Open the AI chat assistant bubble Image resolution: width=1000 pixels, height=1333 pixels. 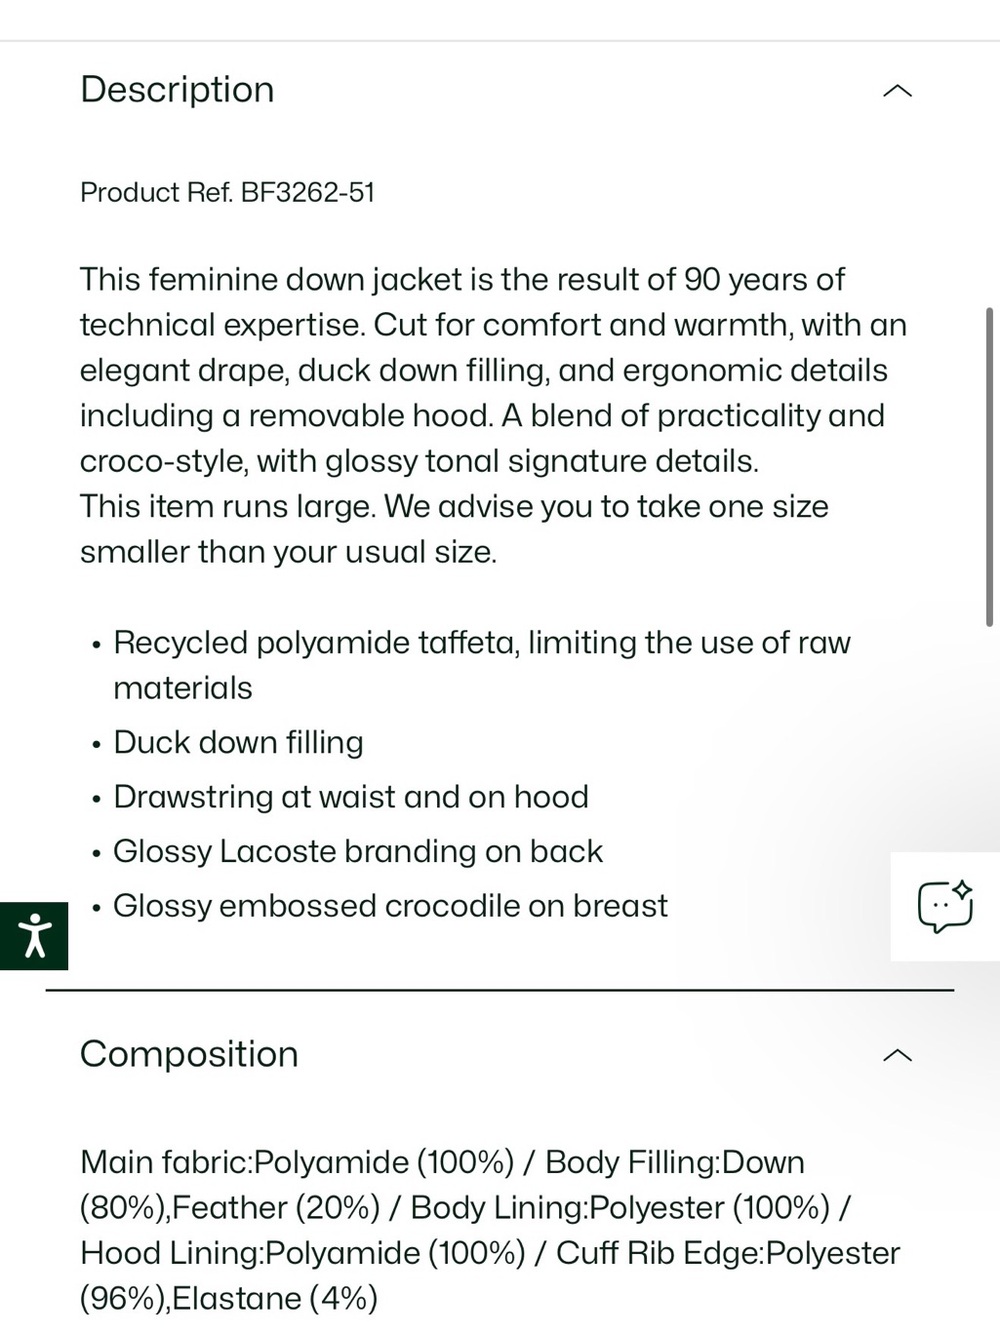tap(945, 906)
